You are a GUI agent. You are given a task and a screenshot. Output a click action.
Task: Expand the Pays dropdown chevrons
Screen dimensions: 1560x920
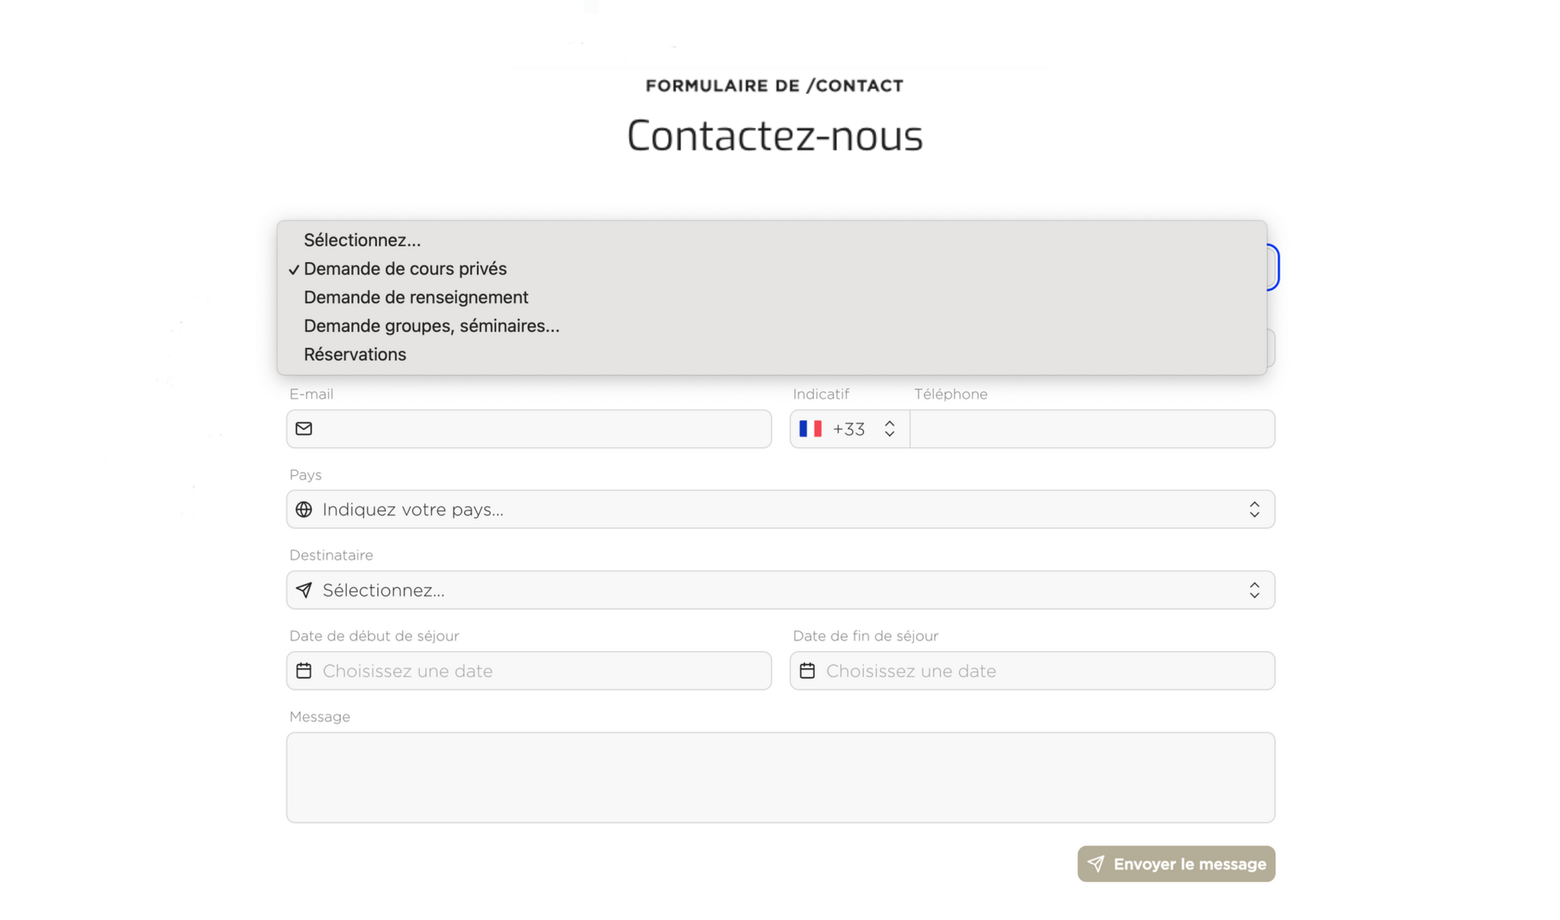(x=1254, y=510)
